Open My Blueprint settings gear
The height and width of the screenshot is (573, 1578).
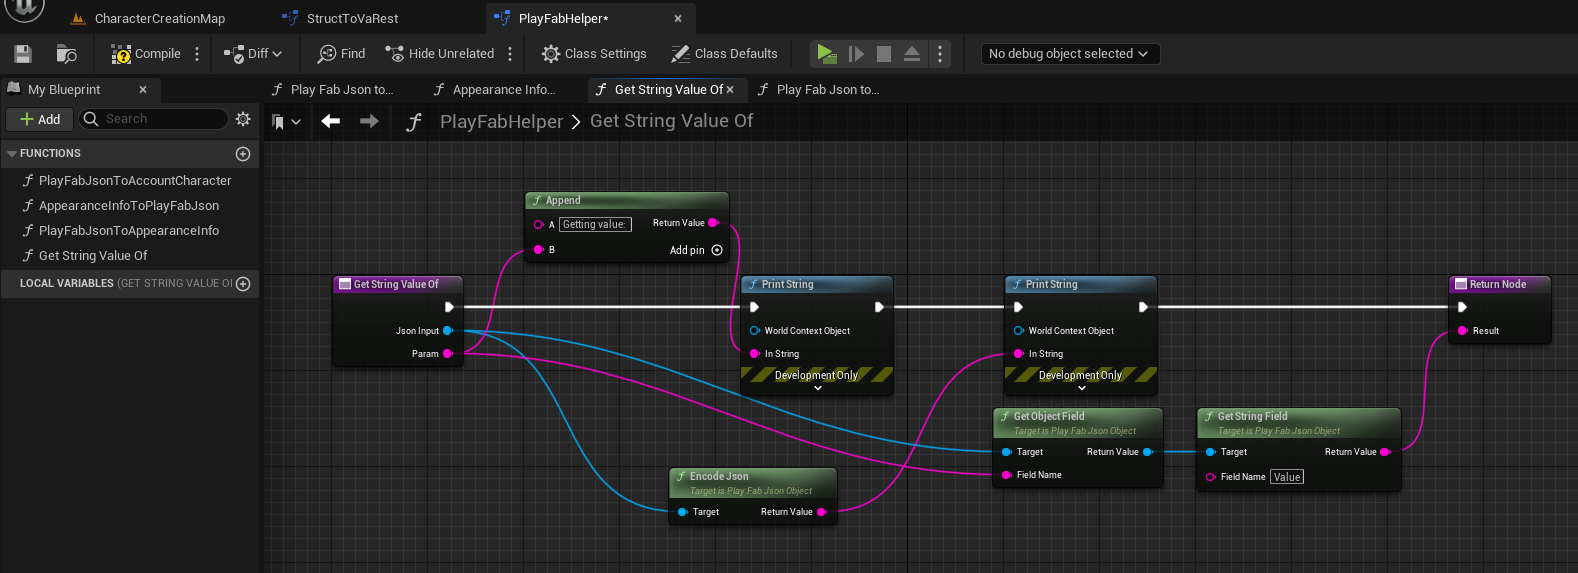point(243,119)
